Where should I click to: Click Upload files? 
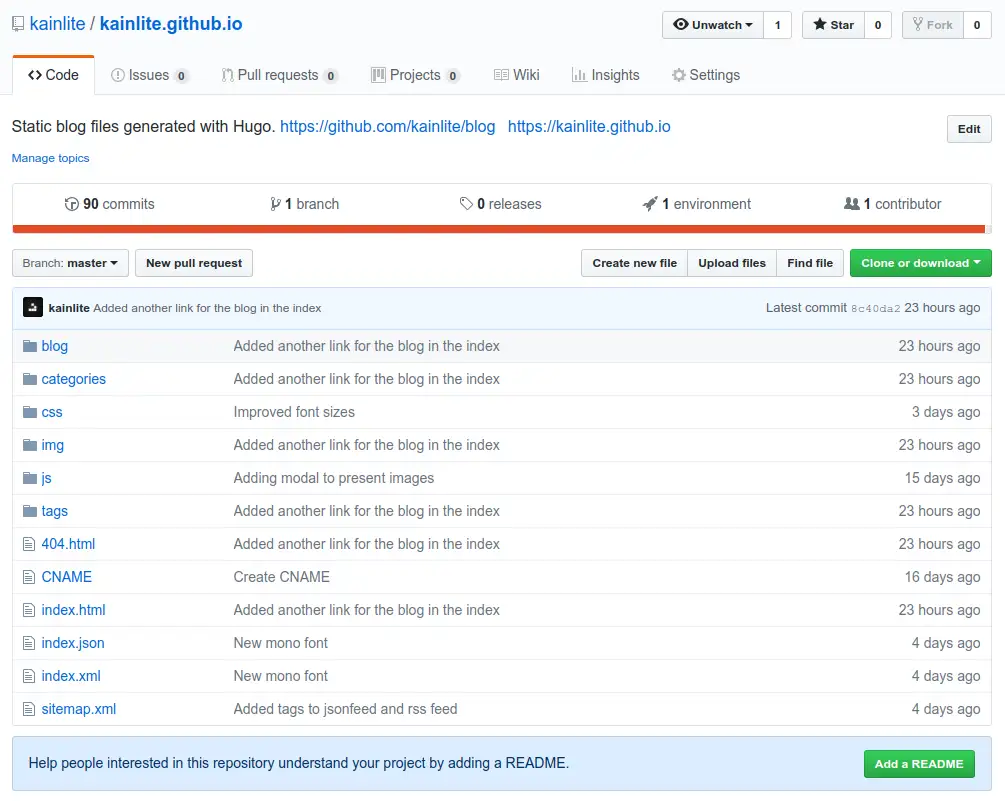click(732, 263)
